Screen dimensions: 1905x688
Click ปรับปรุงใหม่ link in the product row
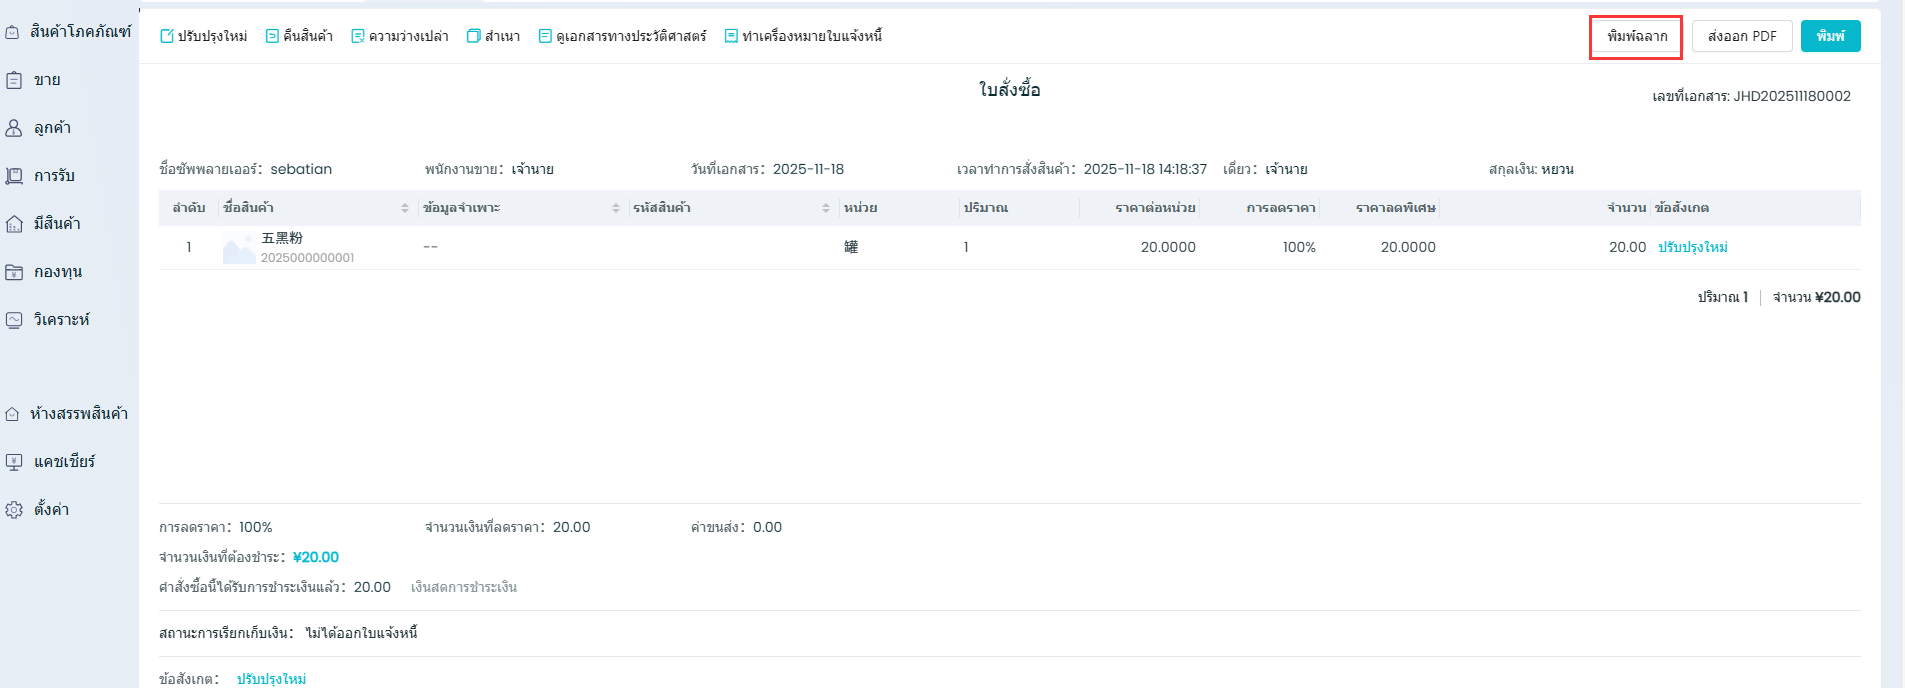[x=1693, y=247]
